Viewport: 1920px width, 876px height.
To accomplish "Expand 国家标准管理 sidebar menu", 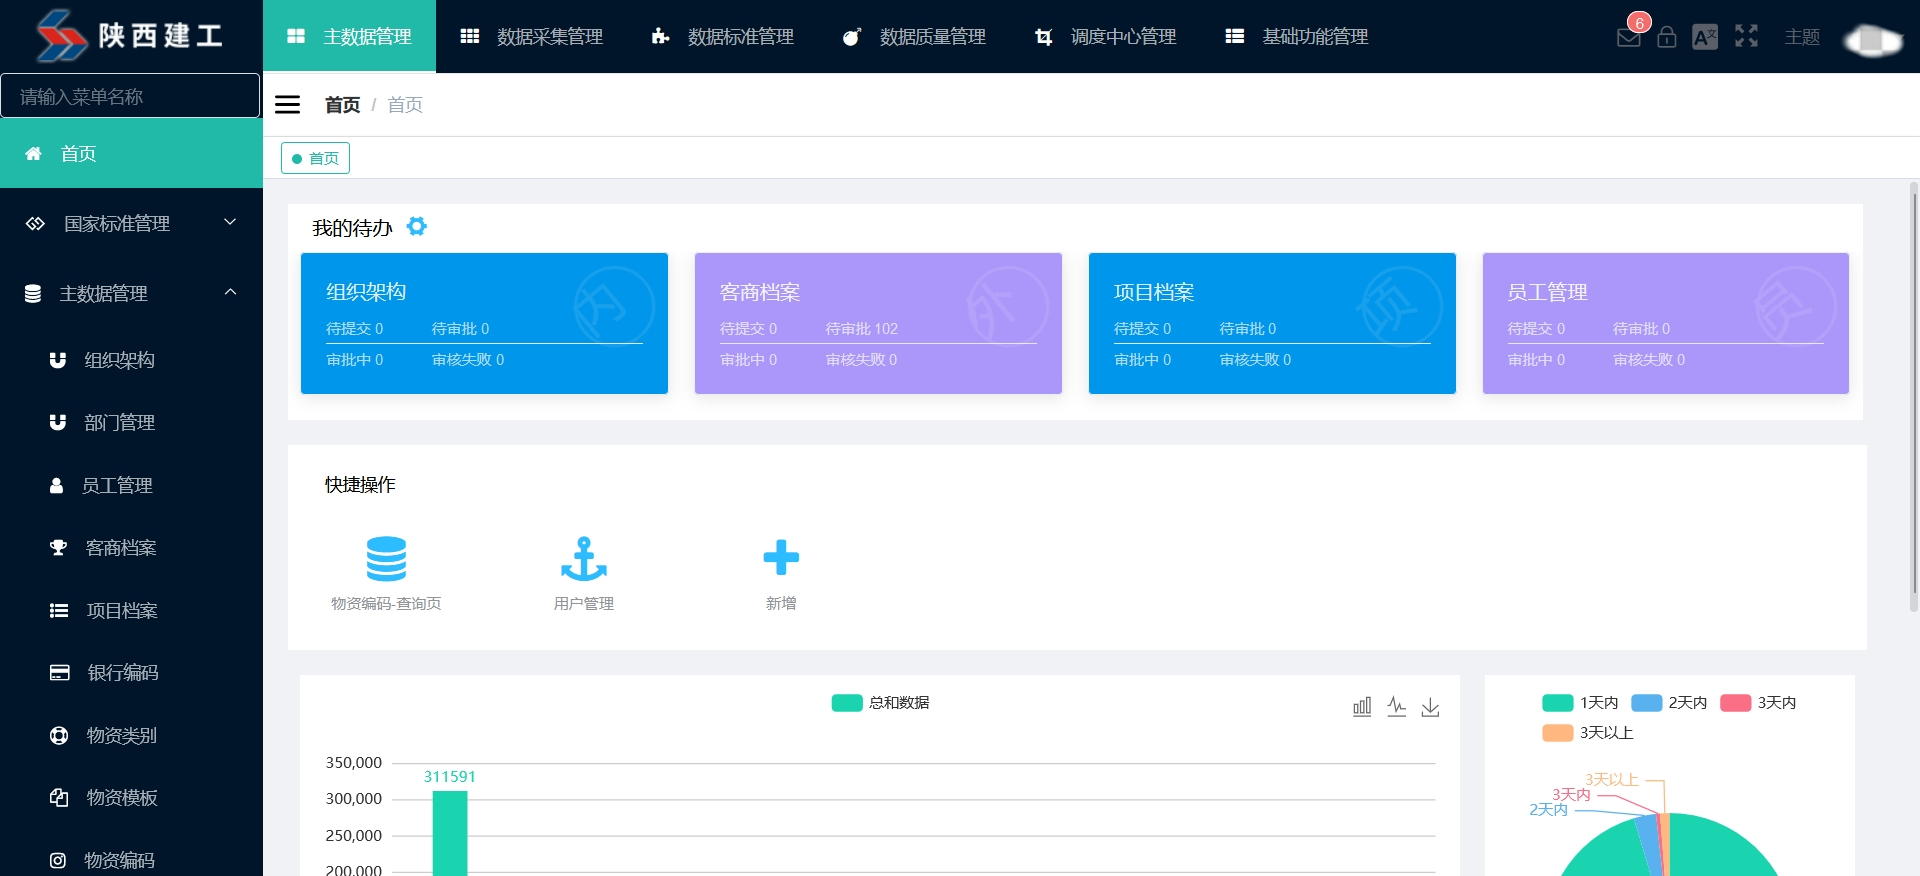I will coord(131,223).
